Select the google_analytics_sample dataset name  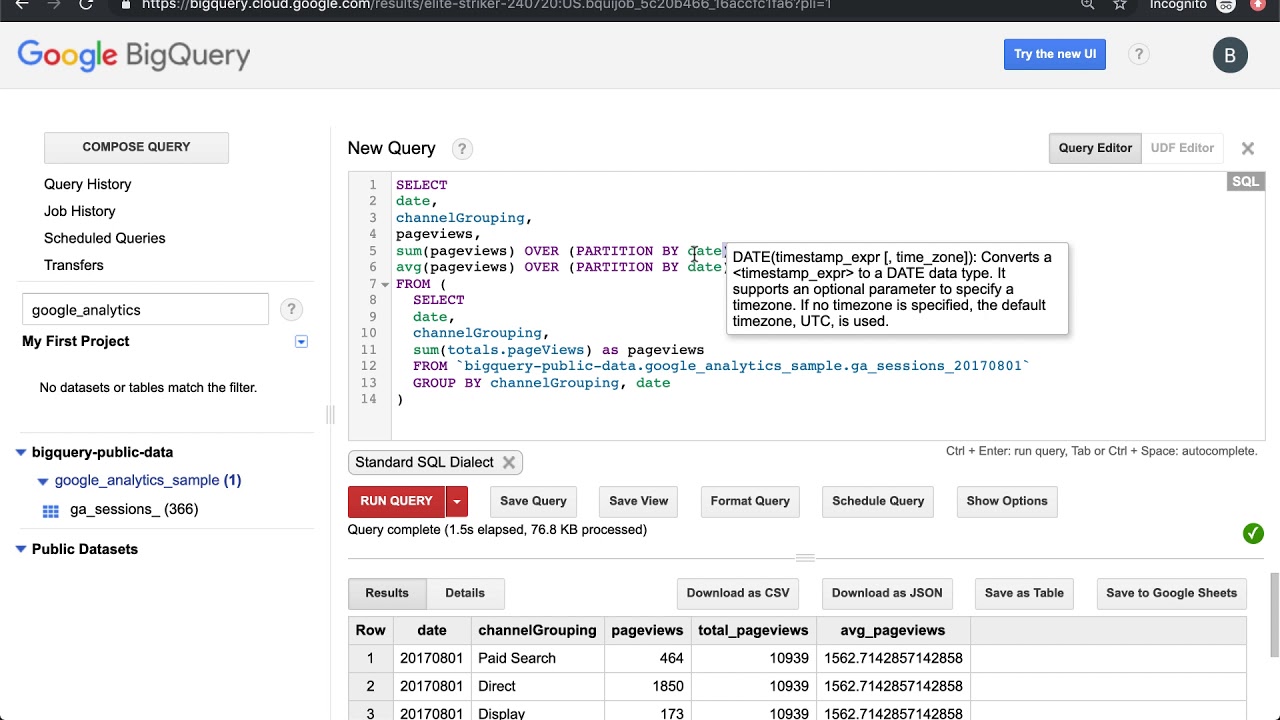[137, 481]
